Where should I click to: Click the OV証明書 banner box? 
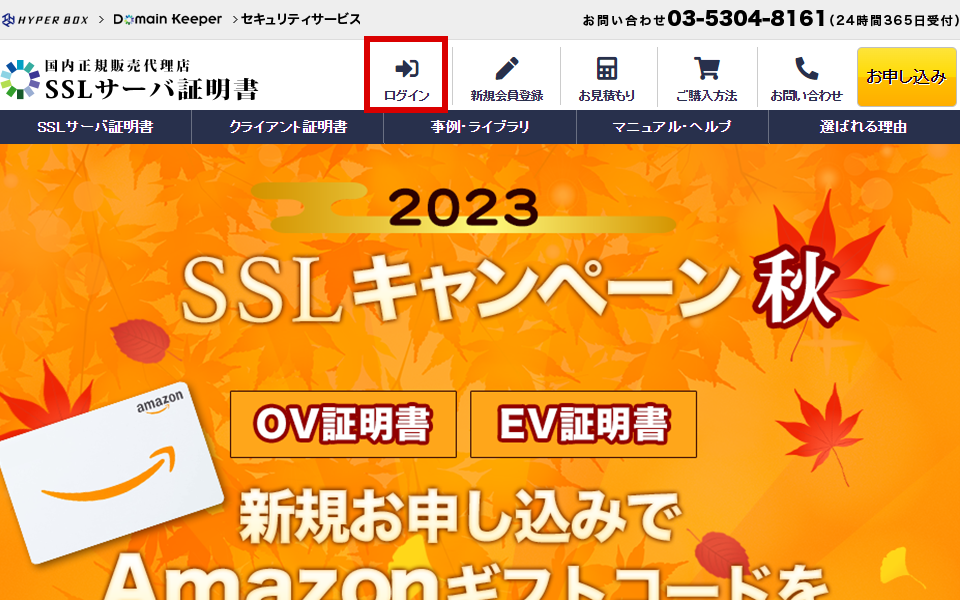point(343,424)
